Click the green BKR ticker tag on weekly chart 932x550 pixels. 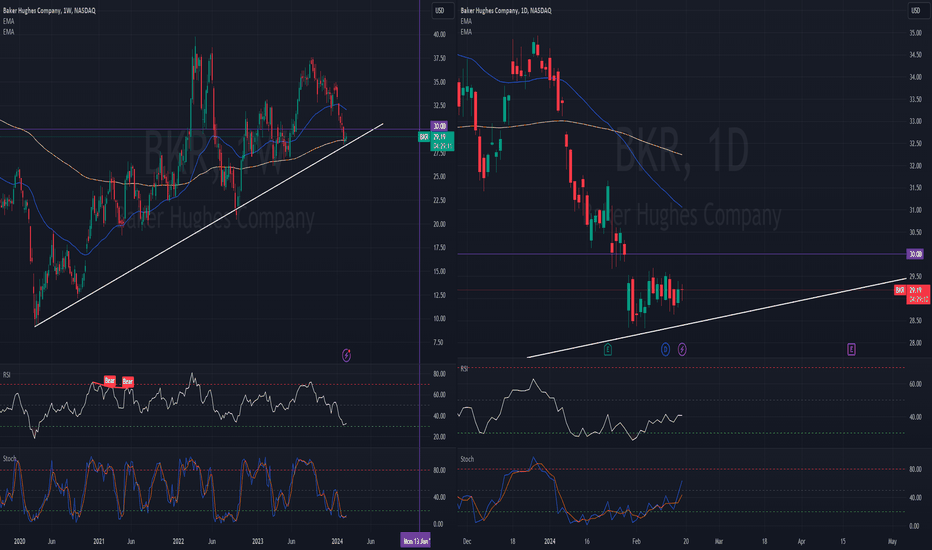[x=424, y=137]
